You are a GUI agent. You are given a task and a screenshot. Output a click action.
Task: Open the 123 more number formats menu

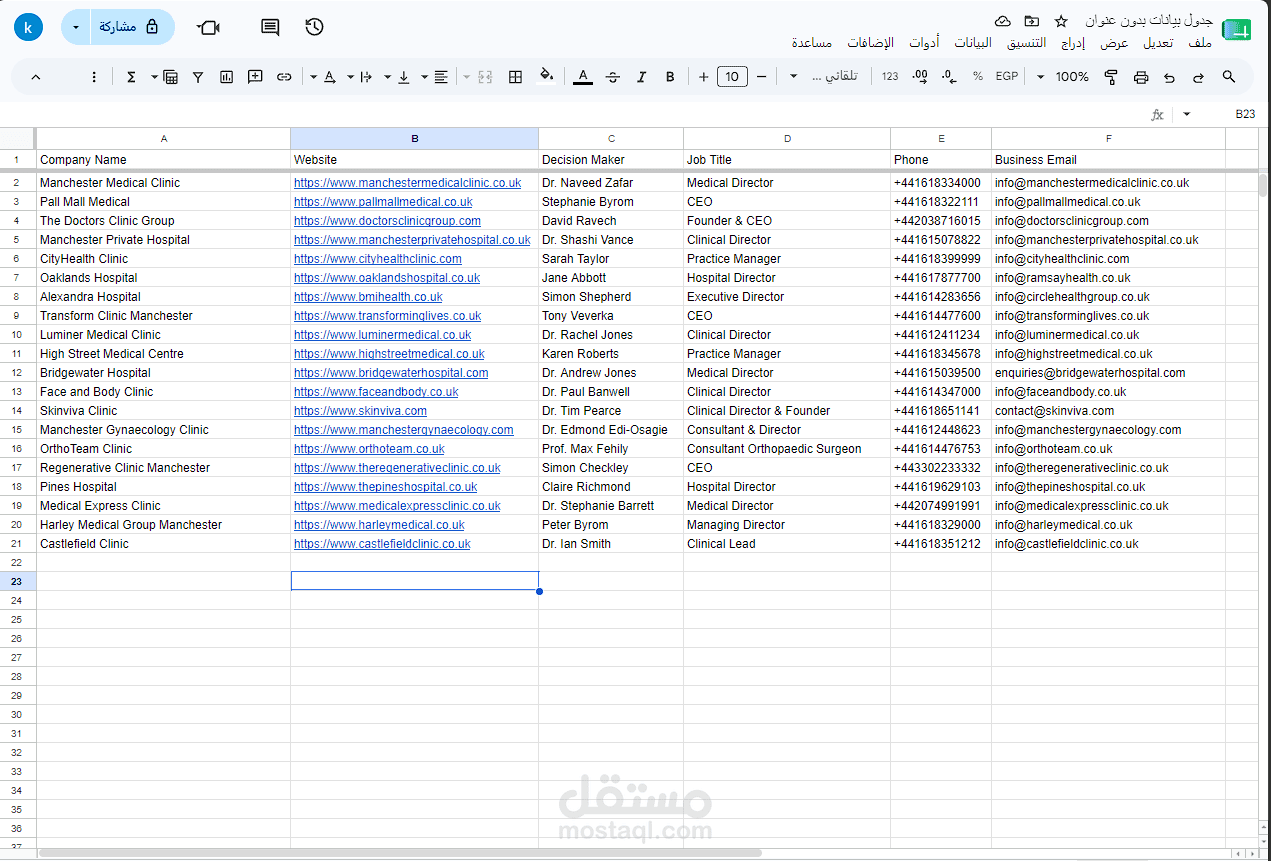point(890,77)
